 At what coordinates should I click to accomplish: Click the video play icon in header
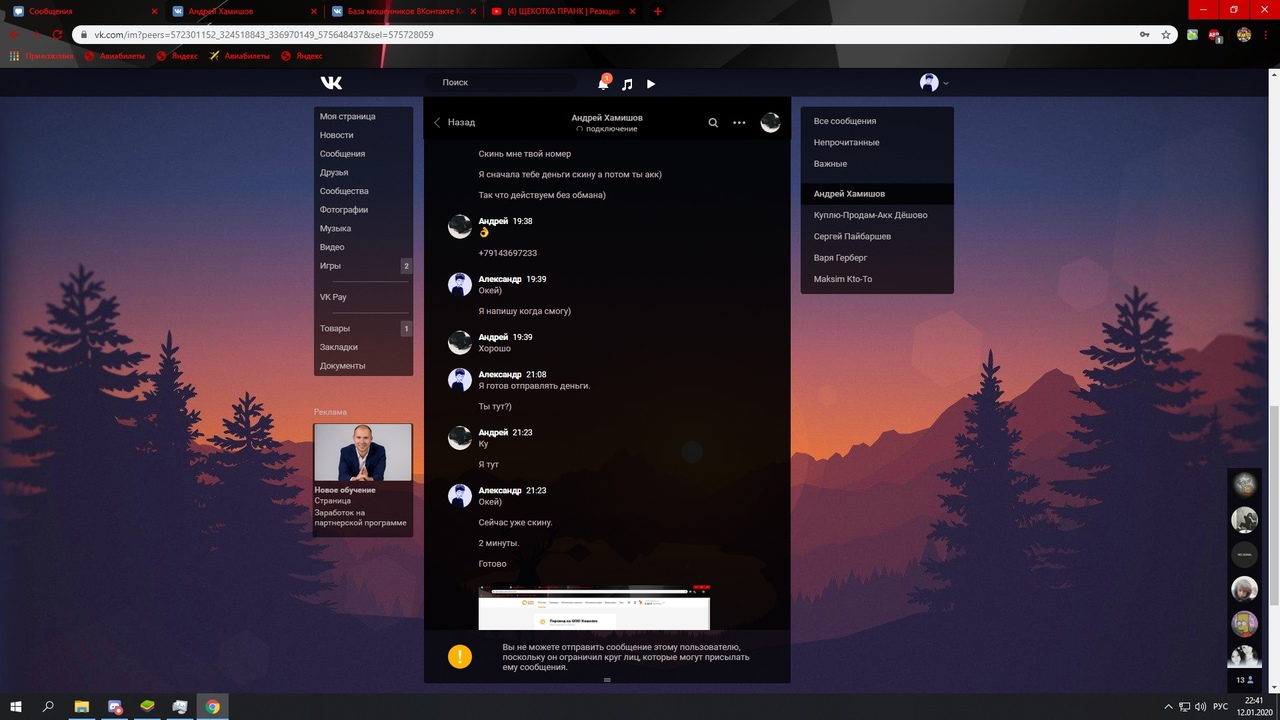(x=651, y=84)
